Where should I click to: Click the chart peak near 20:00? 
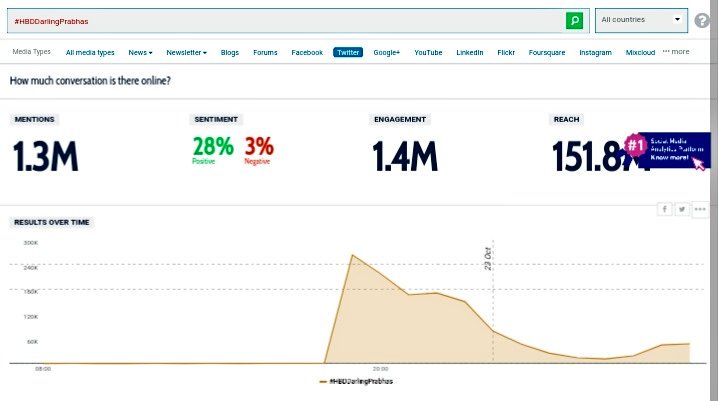tap(352, 255)
